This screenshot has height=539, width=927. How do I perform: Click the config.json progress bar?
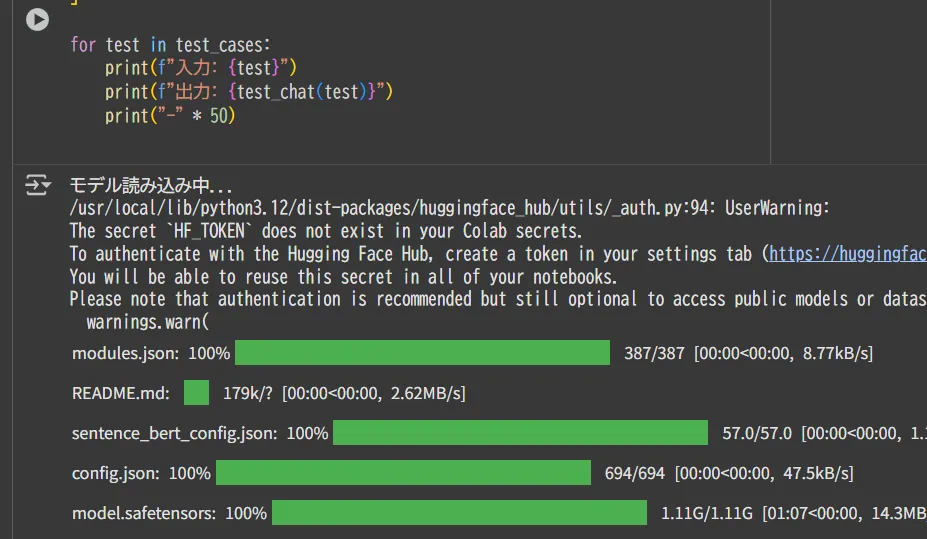click(x=403, y=473)
